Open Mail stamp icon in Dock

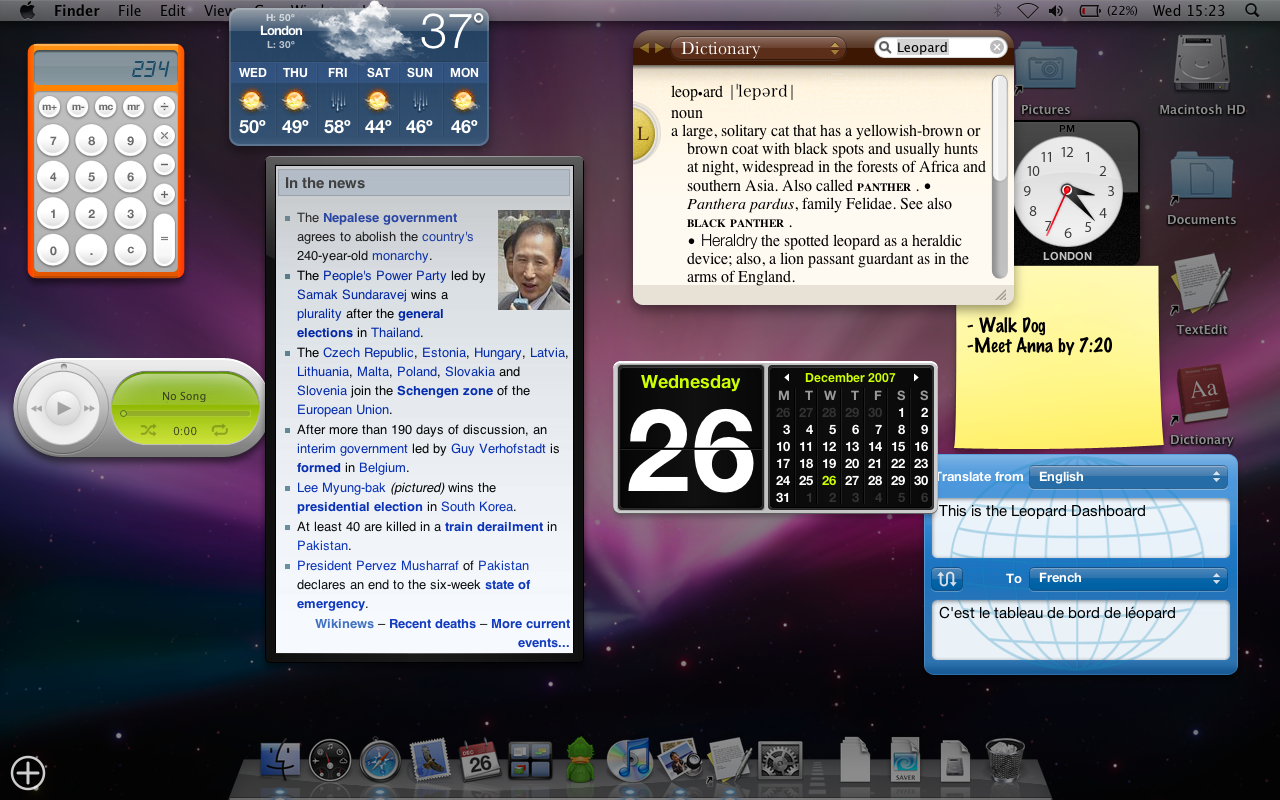tap(430, 761)
